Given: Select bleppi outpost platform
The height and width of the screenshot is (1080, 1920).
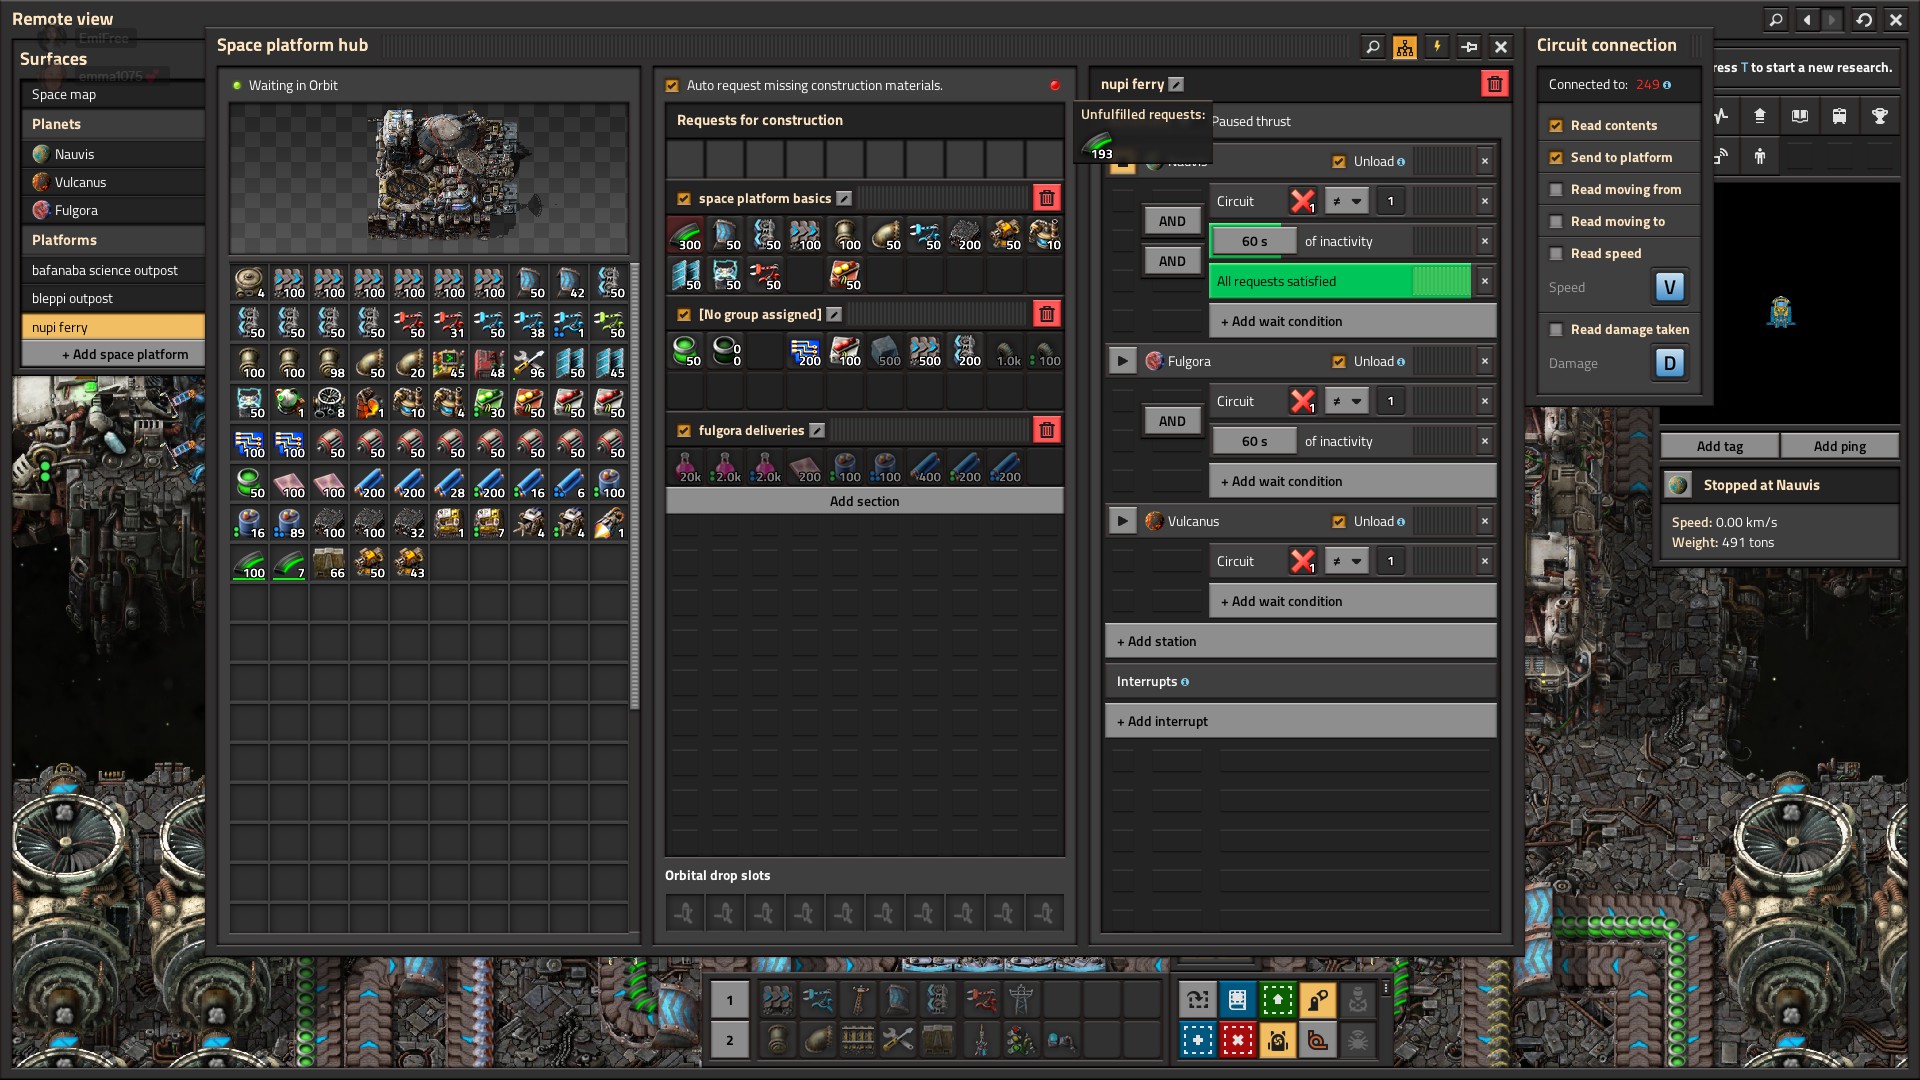Looking at the screenshot, I should point(112,298).
